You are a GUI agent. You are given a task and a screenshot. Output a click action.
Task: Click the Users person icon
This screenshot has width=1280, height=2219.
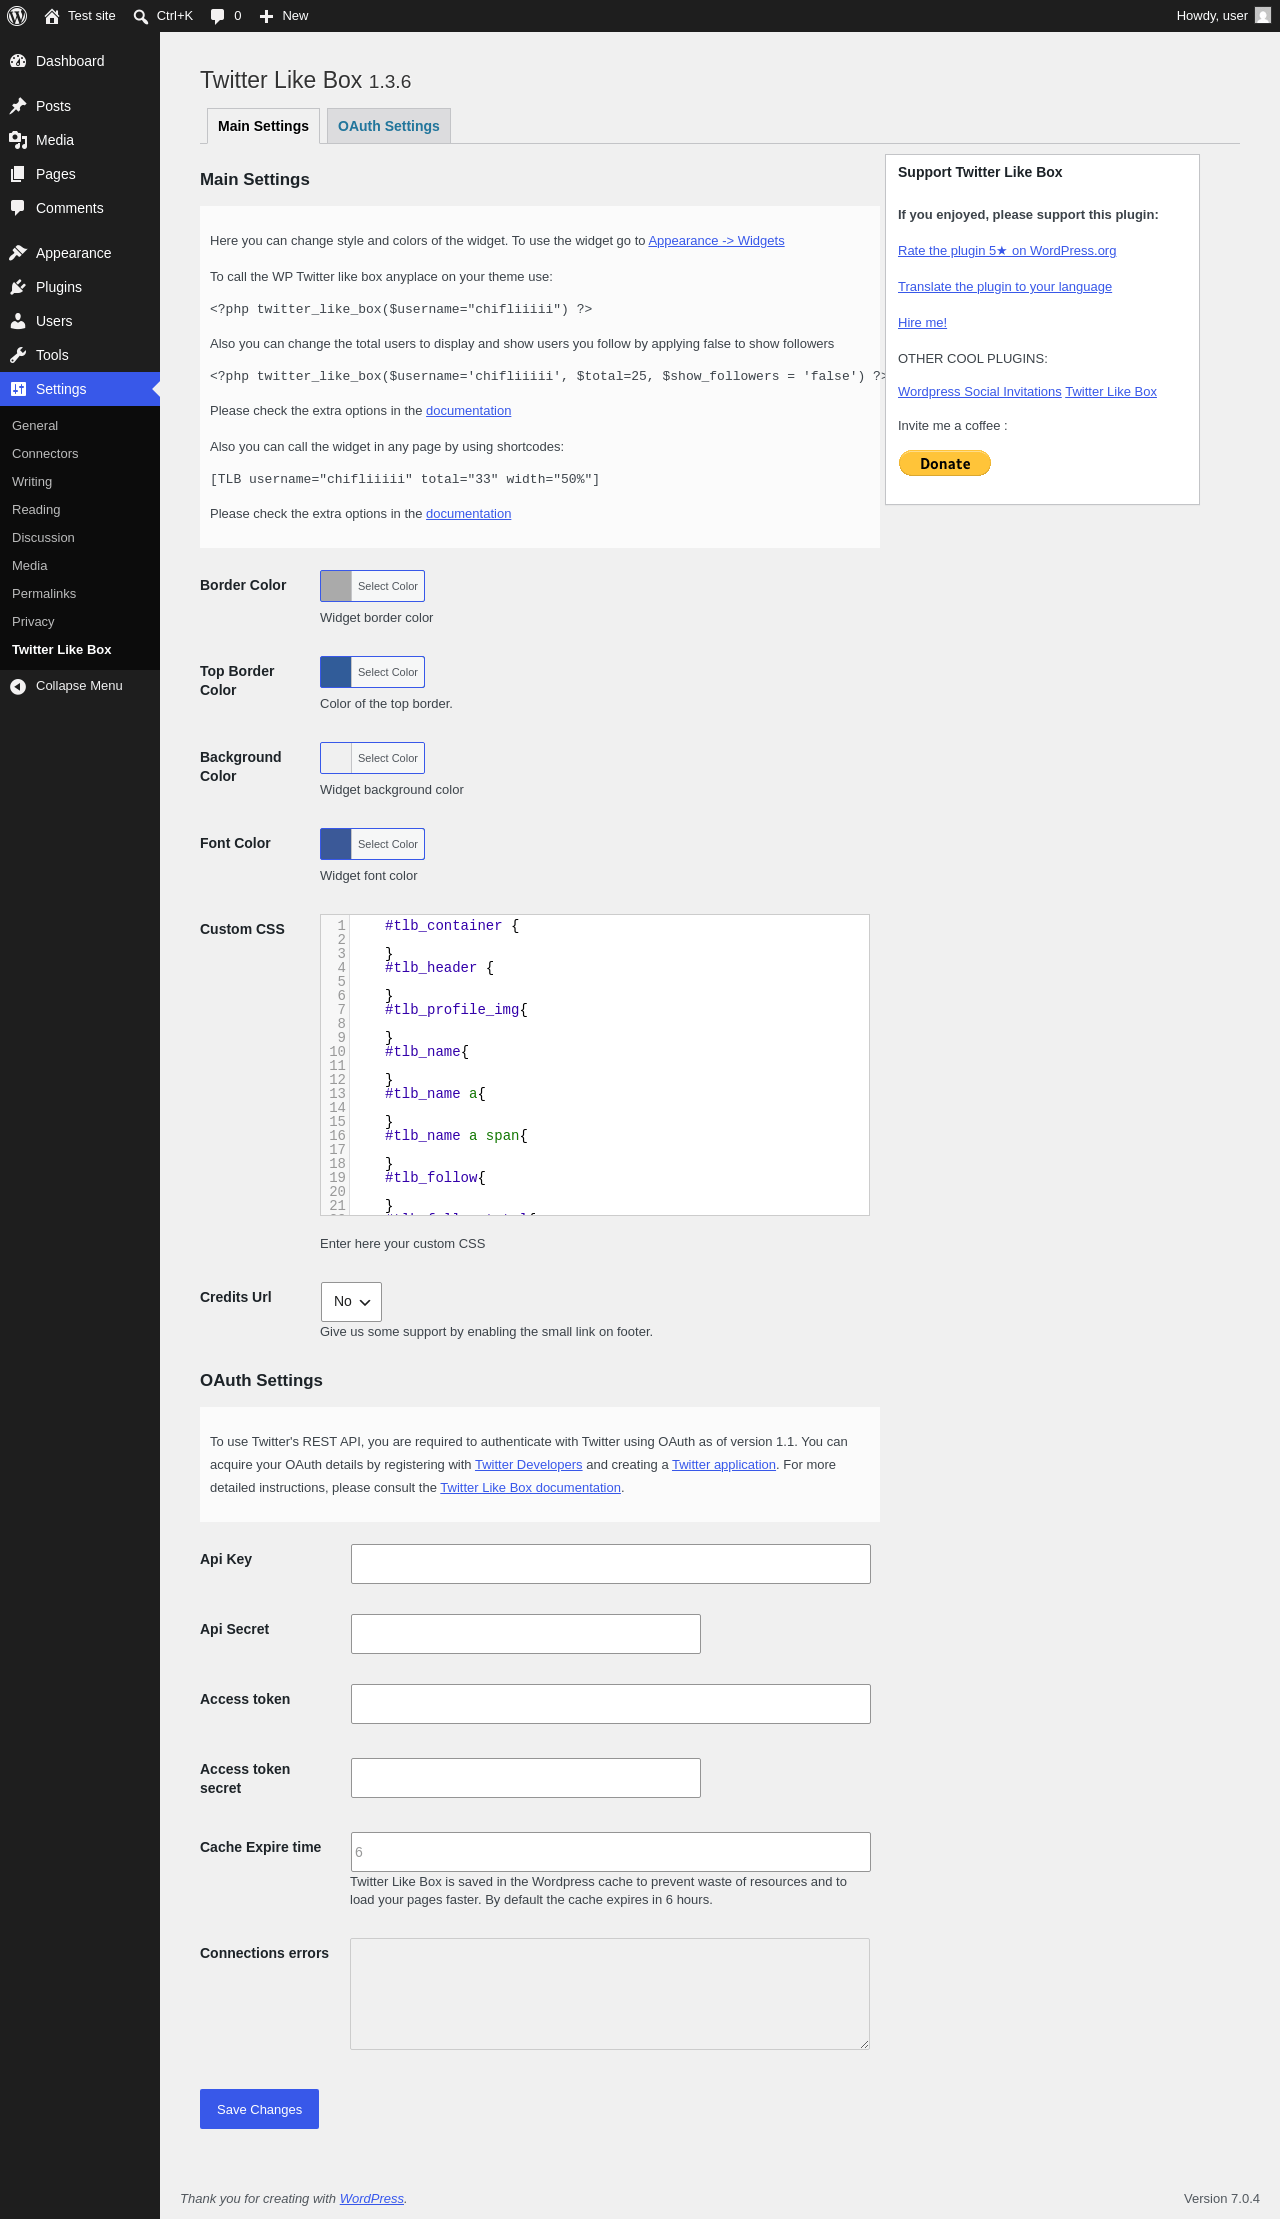point(18,321)
